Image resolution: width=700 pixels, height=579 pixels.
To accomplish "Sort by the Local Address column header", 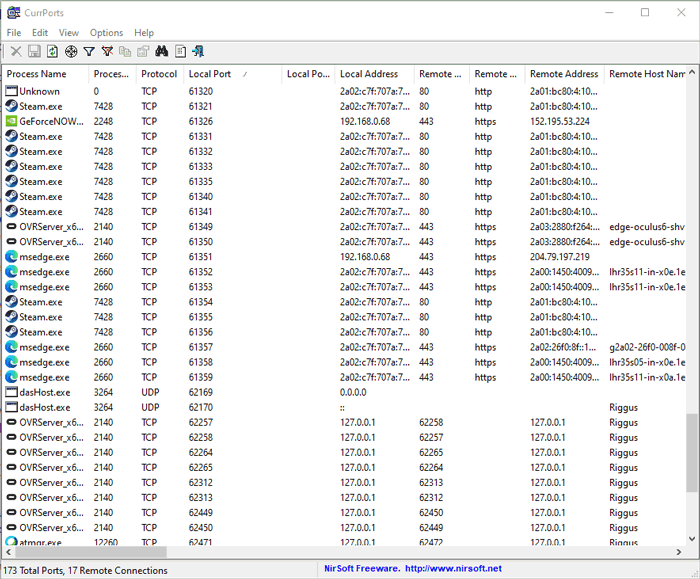I will click(x=375, y=74).
